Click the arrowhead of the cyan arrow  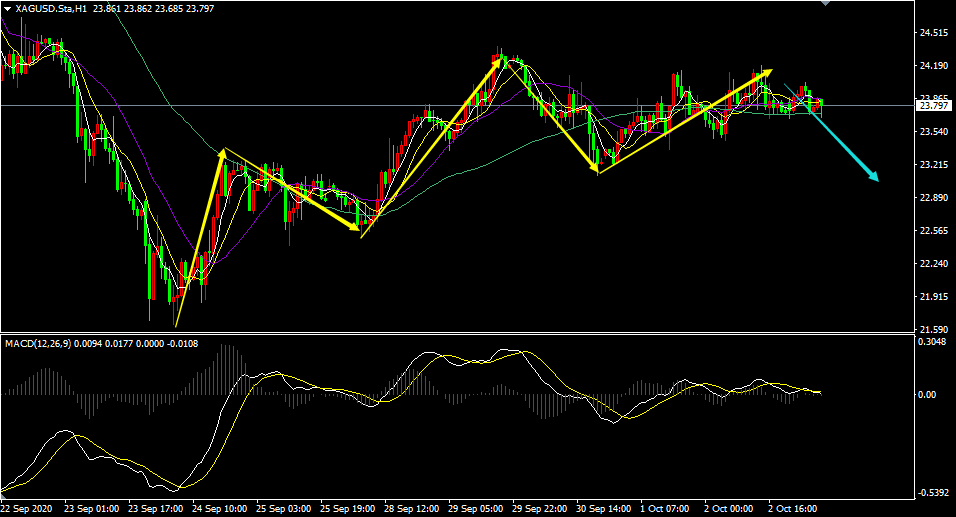click(874, 178)
